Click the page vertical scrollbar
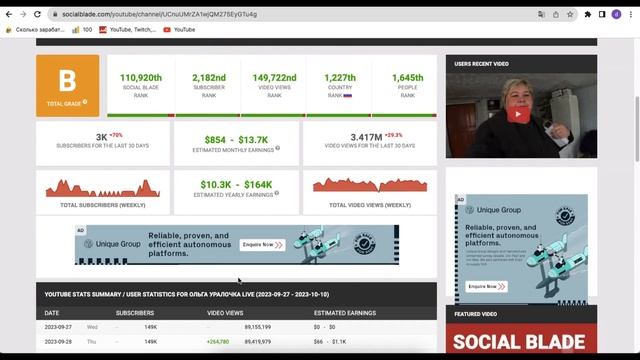Viewport: 640px width, 360px height. [637, 129]
